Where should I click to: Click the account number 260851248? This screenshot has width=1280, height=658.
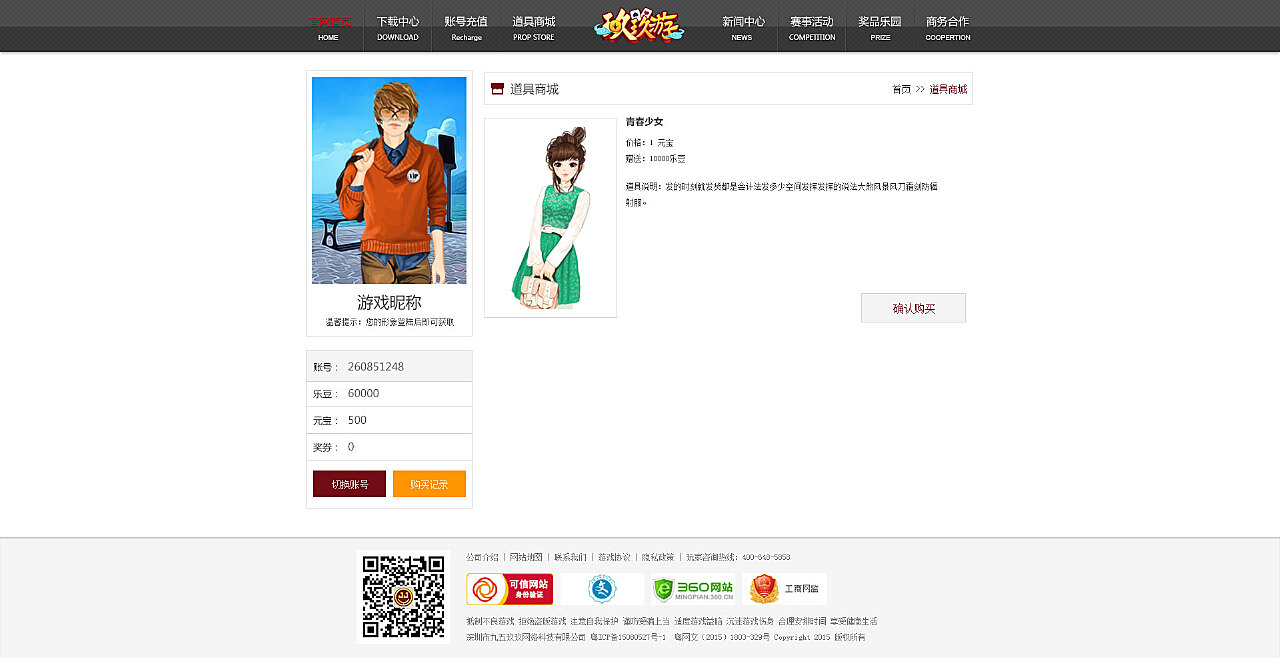pyautogui.click(x=376, y=367)
